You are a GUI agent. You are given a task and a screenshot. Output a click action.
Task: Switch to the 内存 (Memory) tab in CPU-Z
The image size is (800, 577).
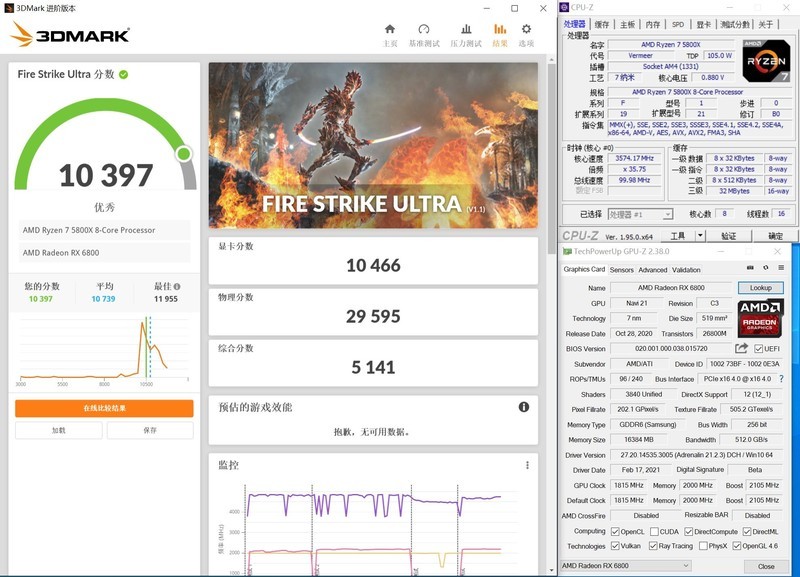[x=653, y=24]
